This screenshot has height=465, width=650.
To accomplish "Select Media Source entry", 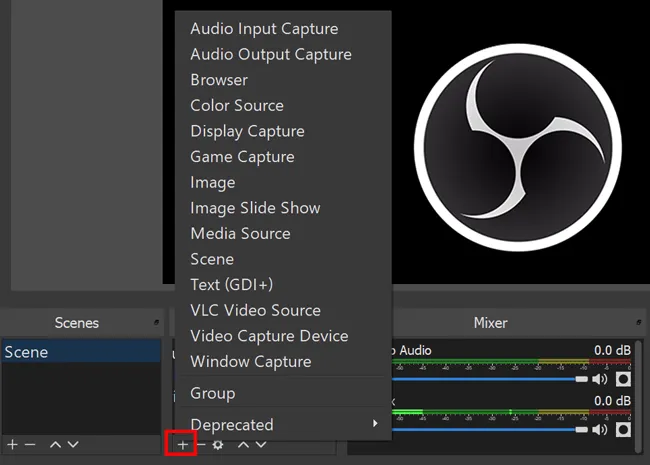I will click(x=283, y=234).
